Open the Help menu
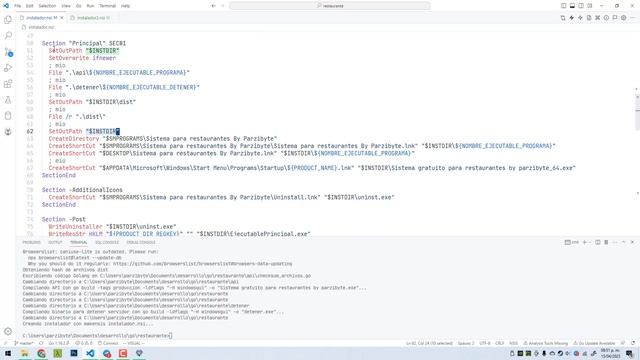 pyautogui.click(x=125, y=6)
